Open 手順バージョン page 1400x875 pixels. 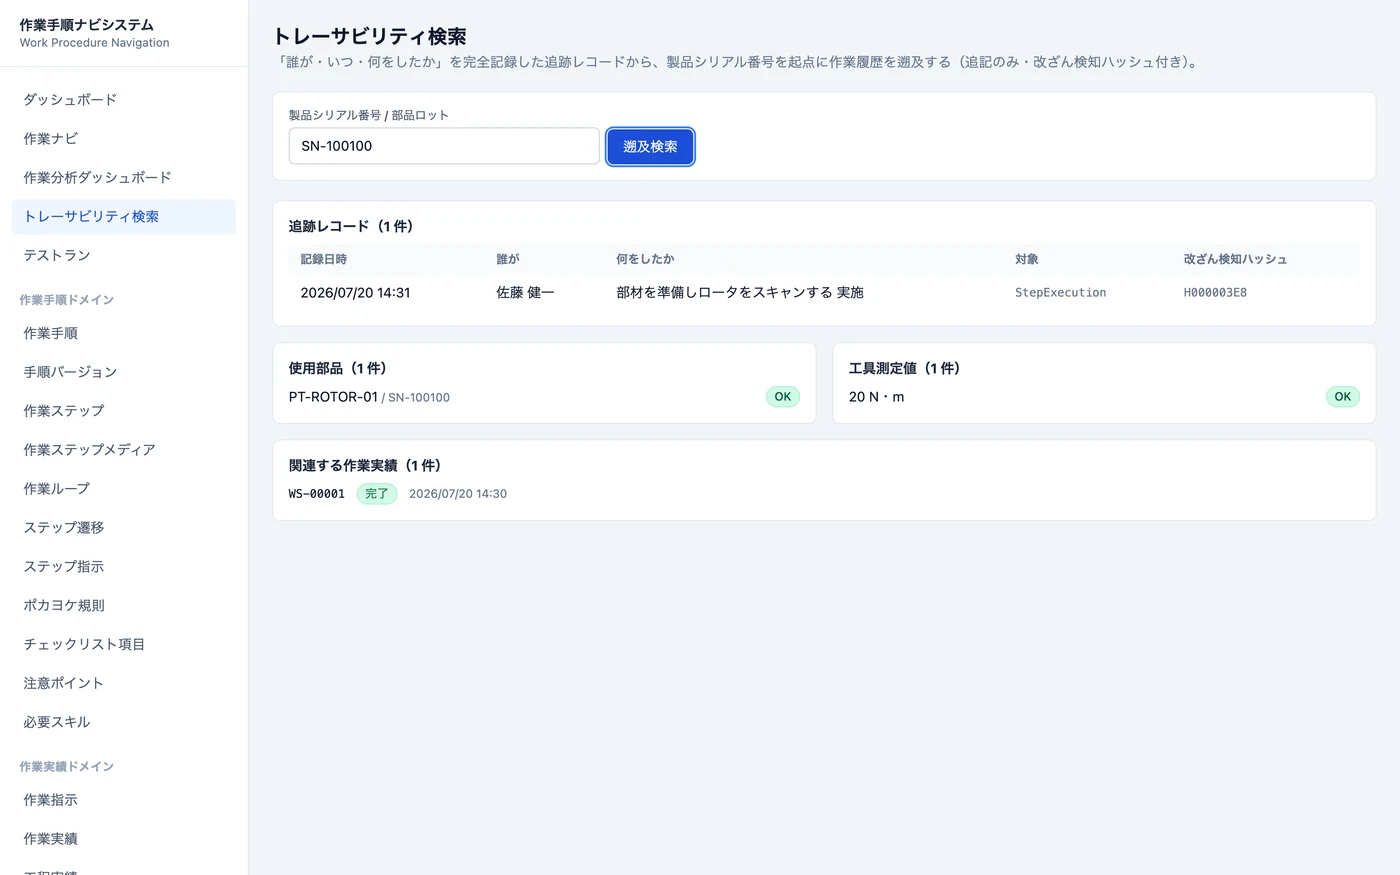pos(124,373)
